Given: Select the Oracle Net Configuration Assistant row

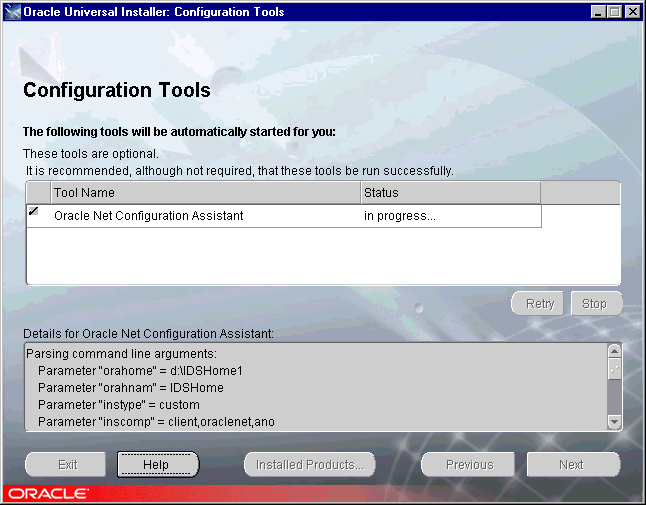Looking at the screenshot, I should pos(284,216).
